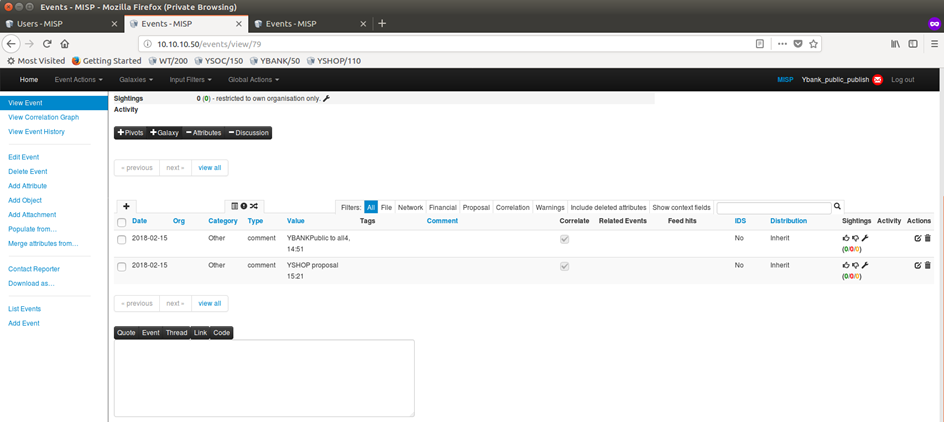Open Edit Event in the sidebar
Image resolution: width=944 pixels, height=422 pixels.
coord(23,157)
